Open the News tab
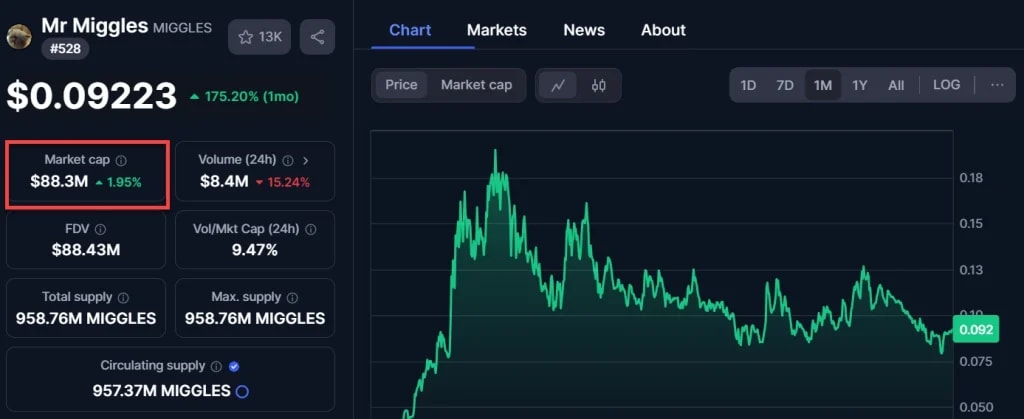Image resolution: width=1024 pixels, height=419 pixels. [584, 30]
